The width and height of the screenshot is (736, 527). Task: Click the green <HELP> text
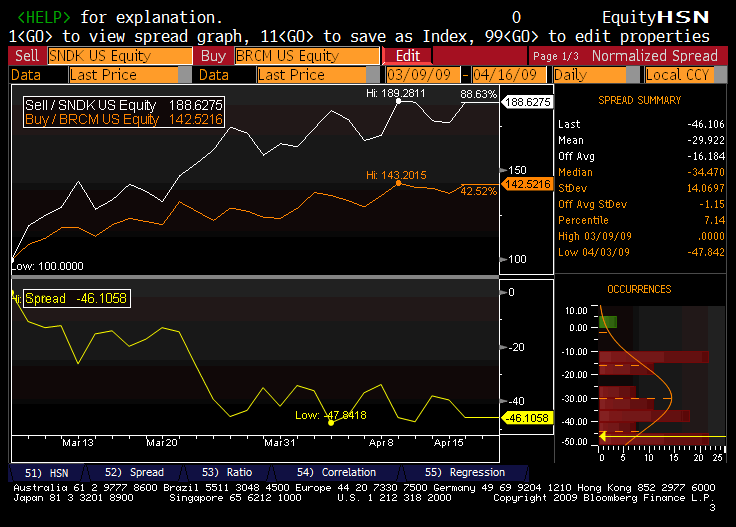tap(44, 17)
